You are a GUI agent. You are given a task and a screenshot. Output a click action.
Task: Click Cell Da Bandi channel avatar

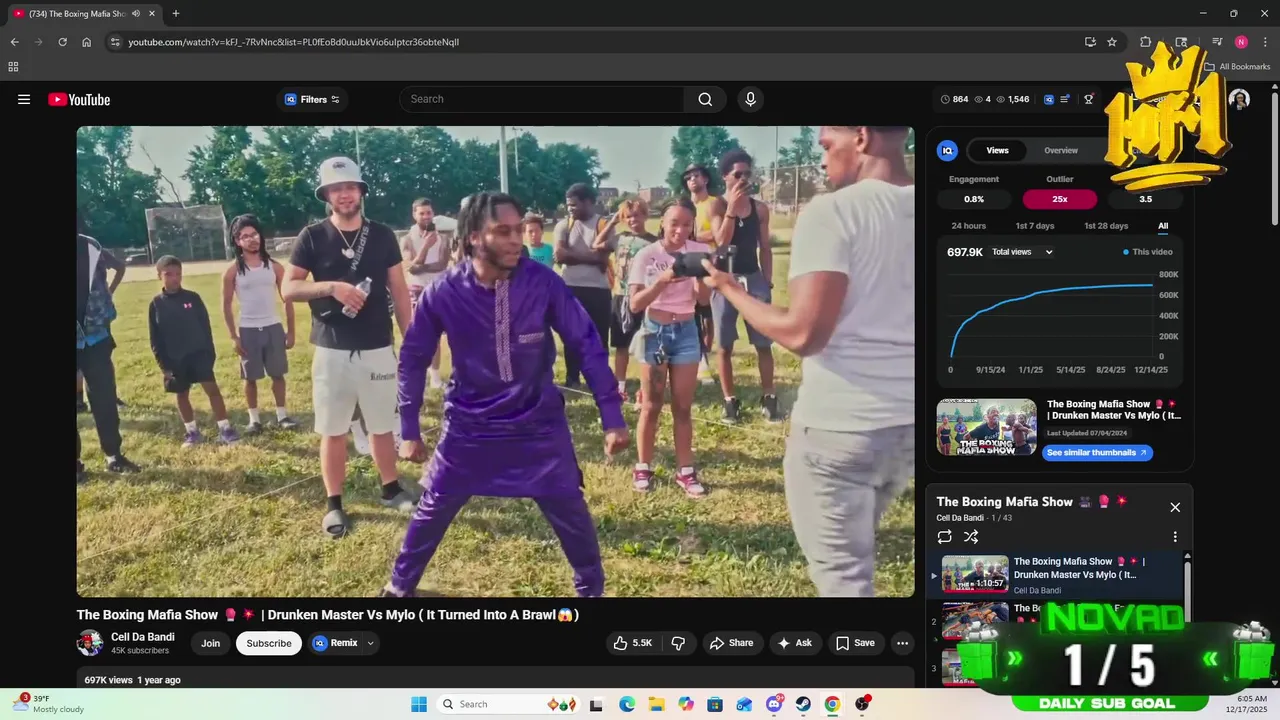coord(90,643)
